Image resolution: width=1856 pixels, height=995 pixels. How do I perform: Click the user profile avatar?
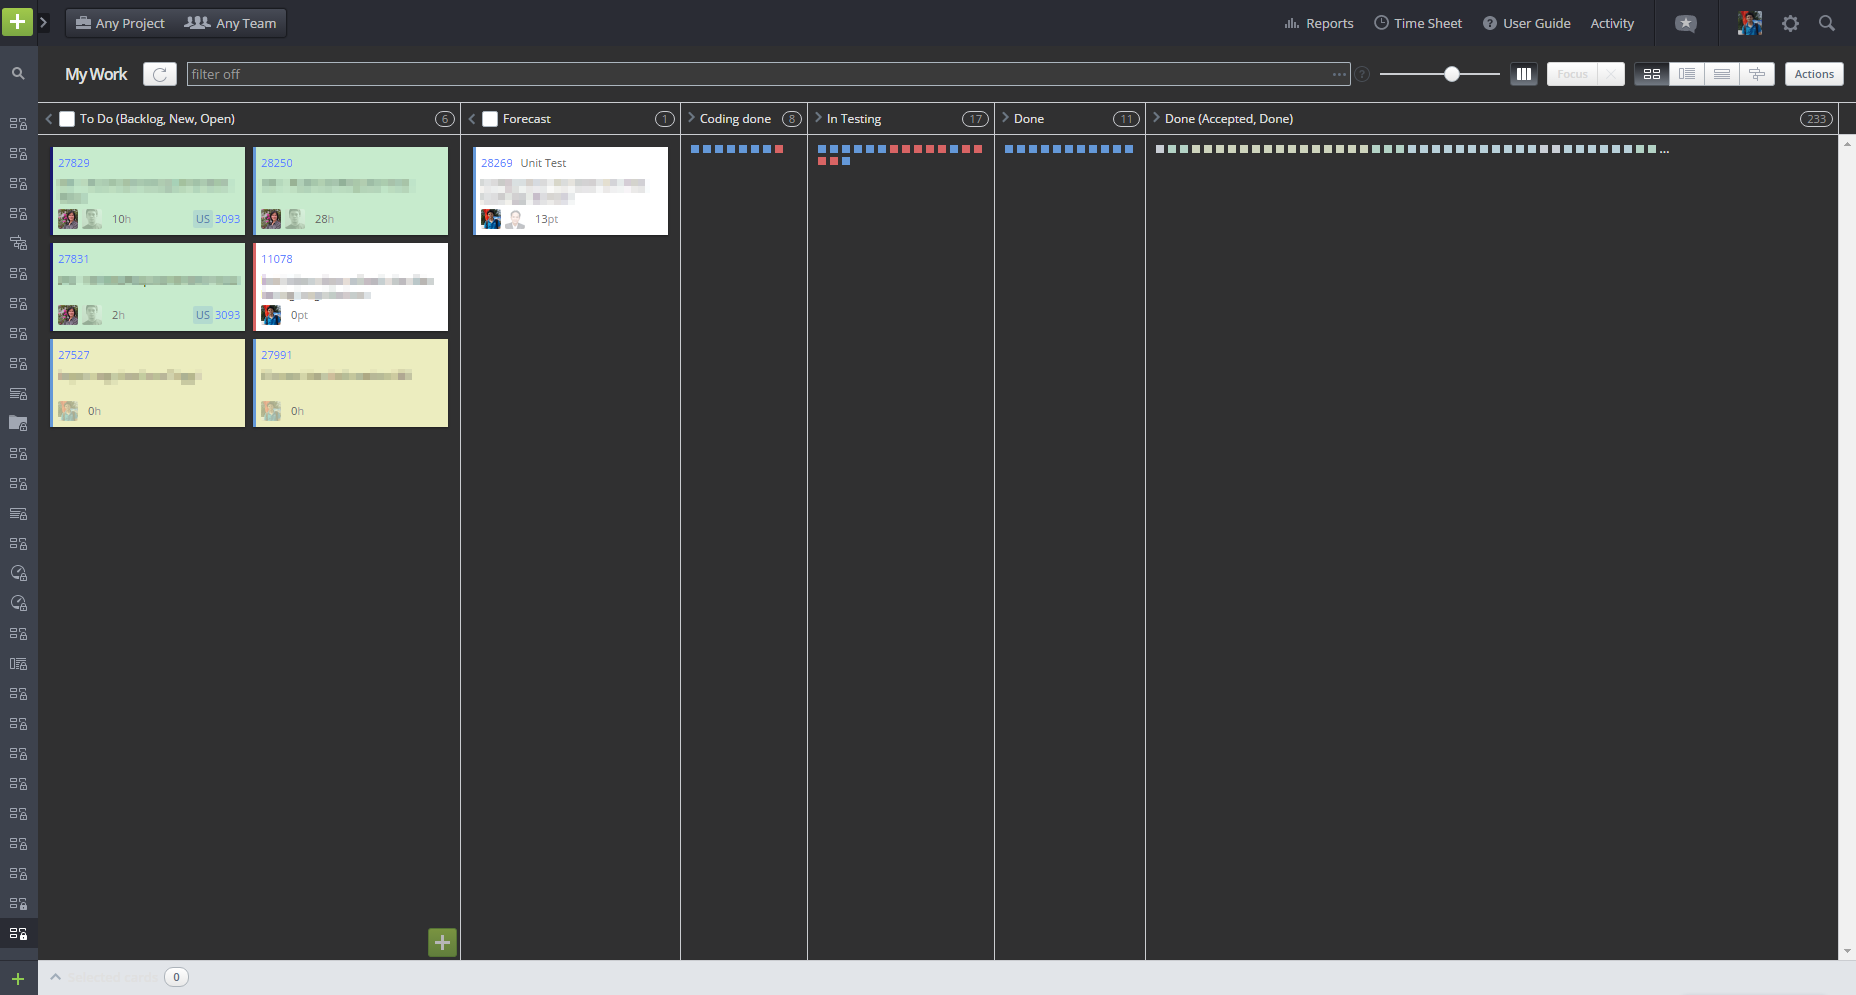1749,23
